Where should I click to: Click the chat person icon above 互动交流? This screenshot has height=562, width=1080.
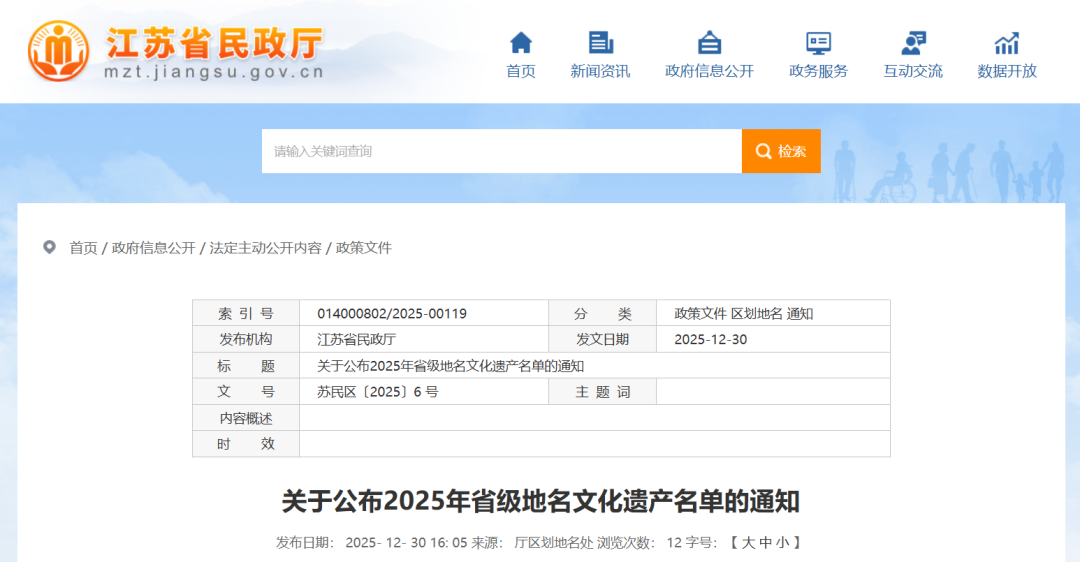(912, 43)
